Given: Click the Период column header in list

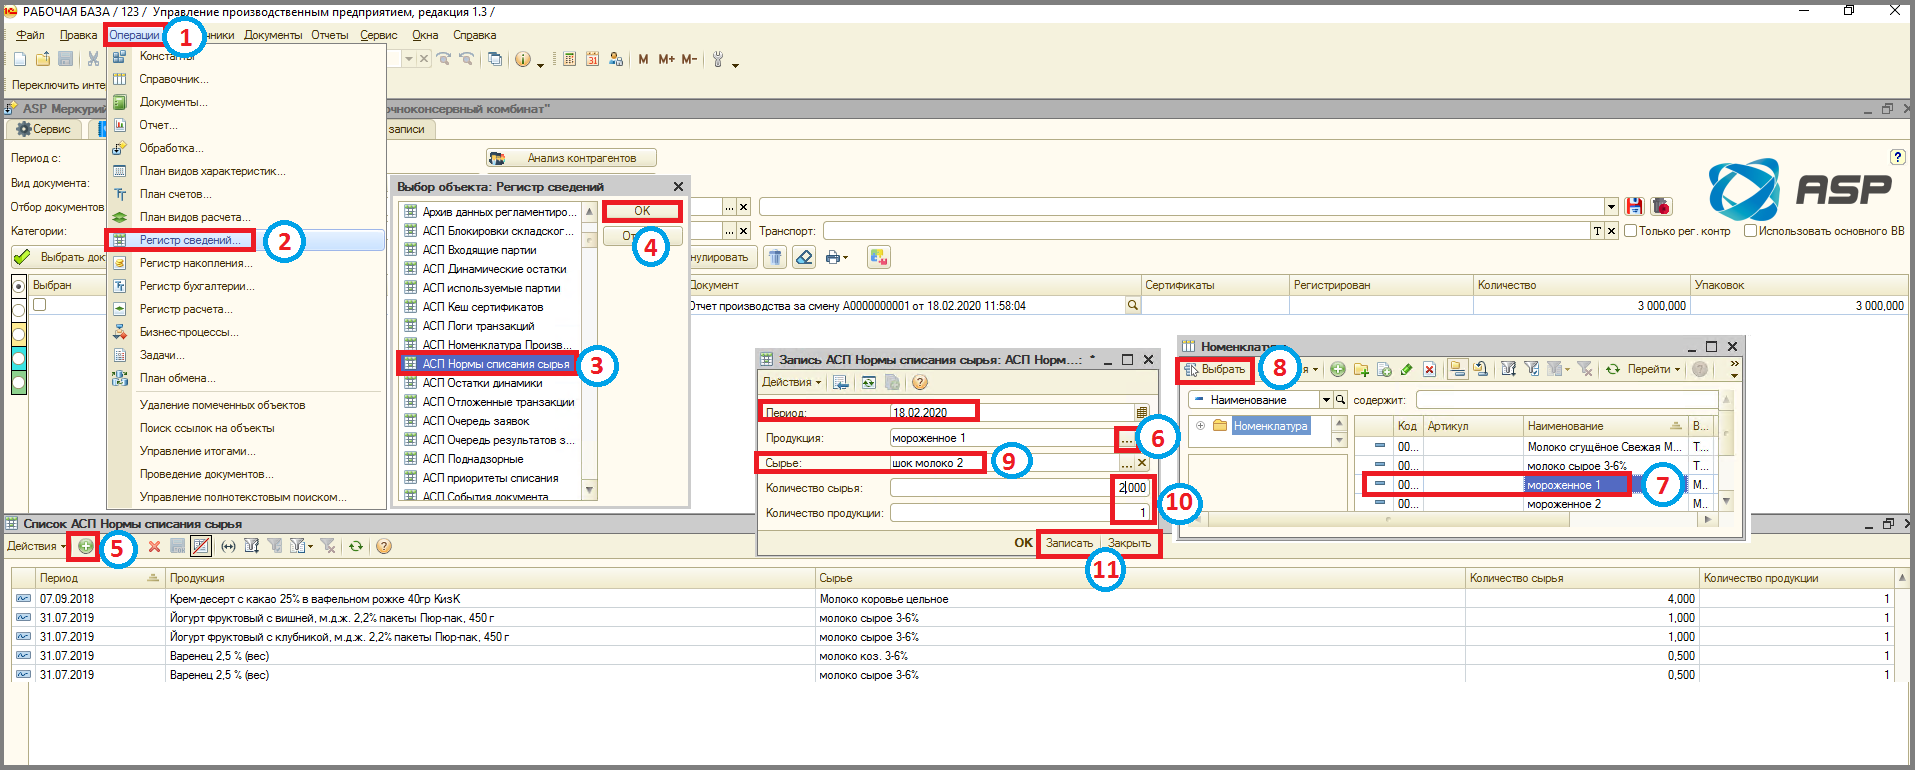Looking at the screenshot, I should click(99, 578).
